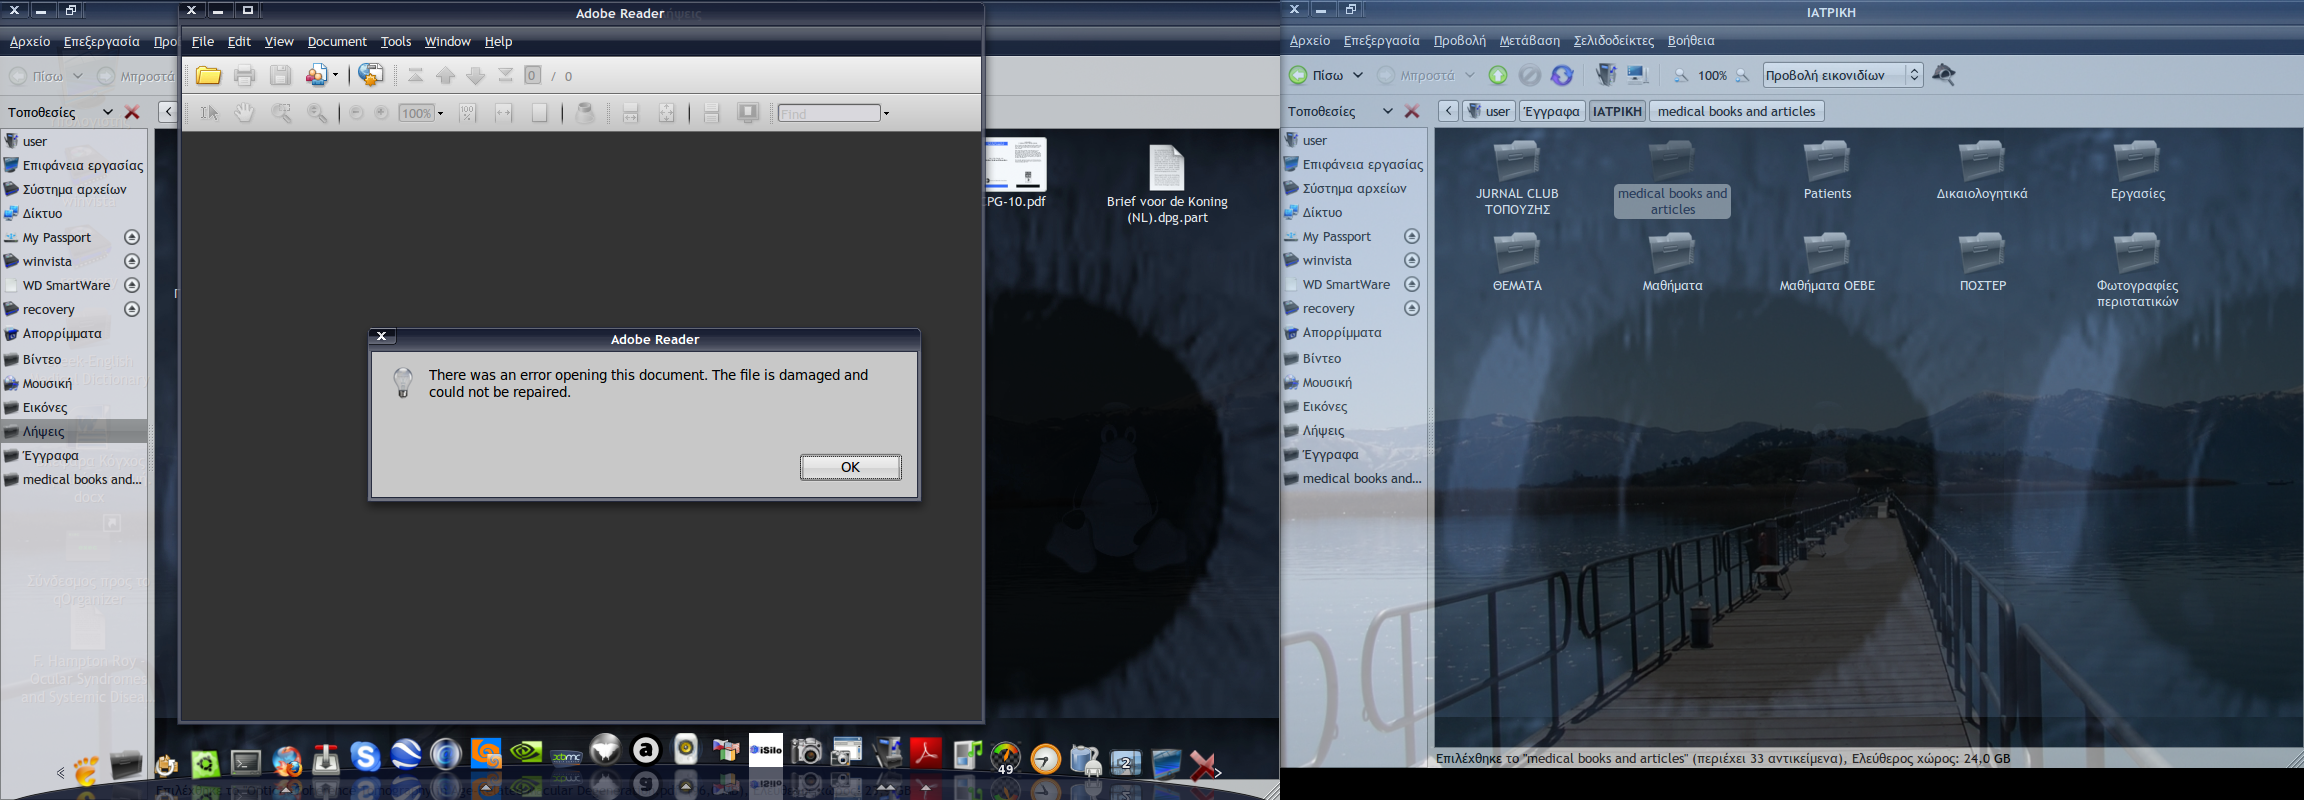The width and height of the screenshot is (2304, 800).
Task: Click the Πίσω back button in ΙΑΤΡΙΚΗ window
Action: click(x=1316, y=75)
